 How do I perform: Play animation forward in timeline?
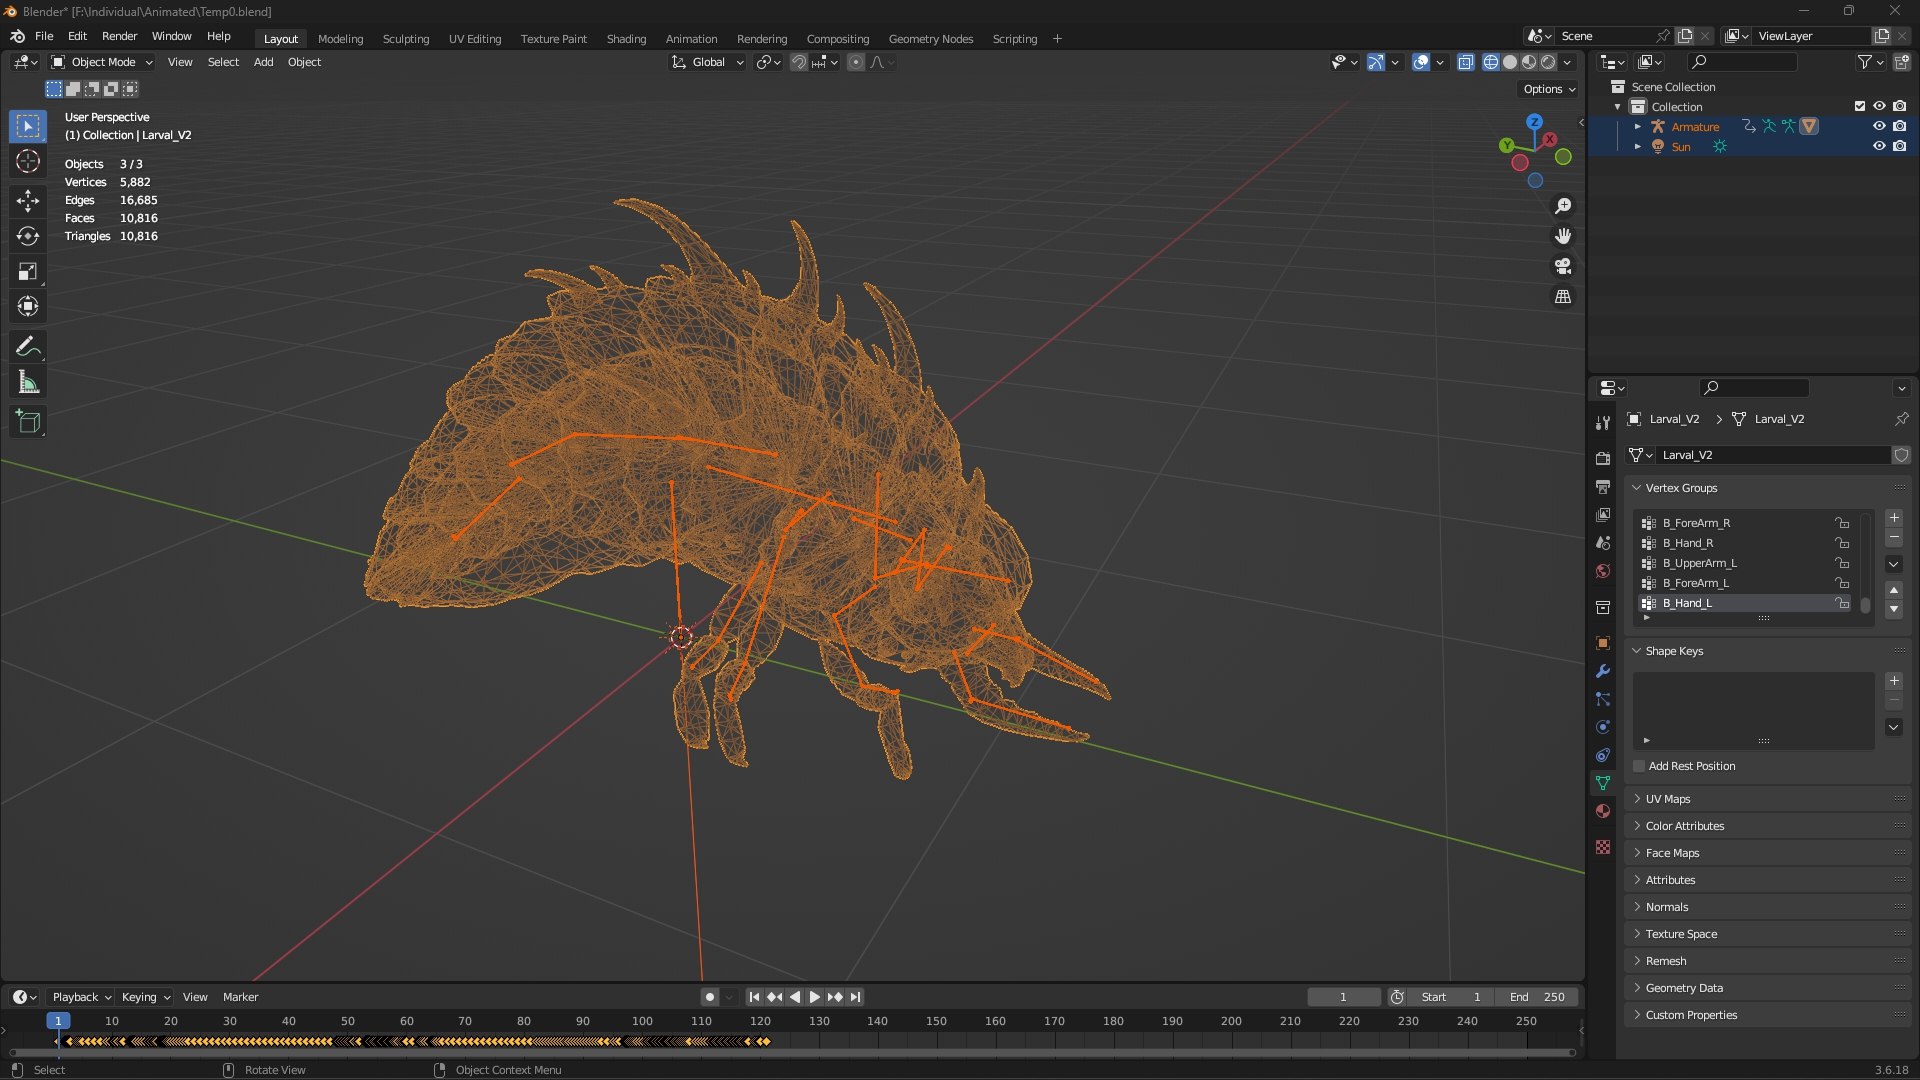click(x=814, y=997)
